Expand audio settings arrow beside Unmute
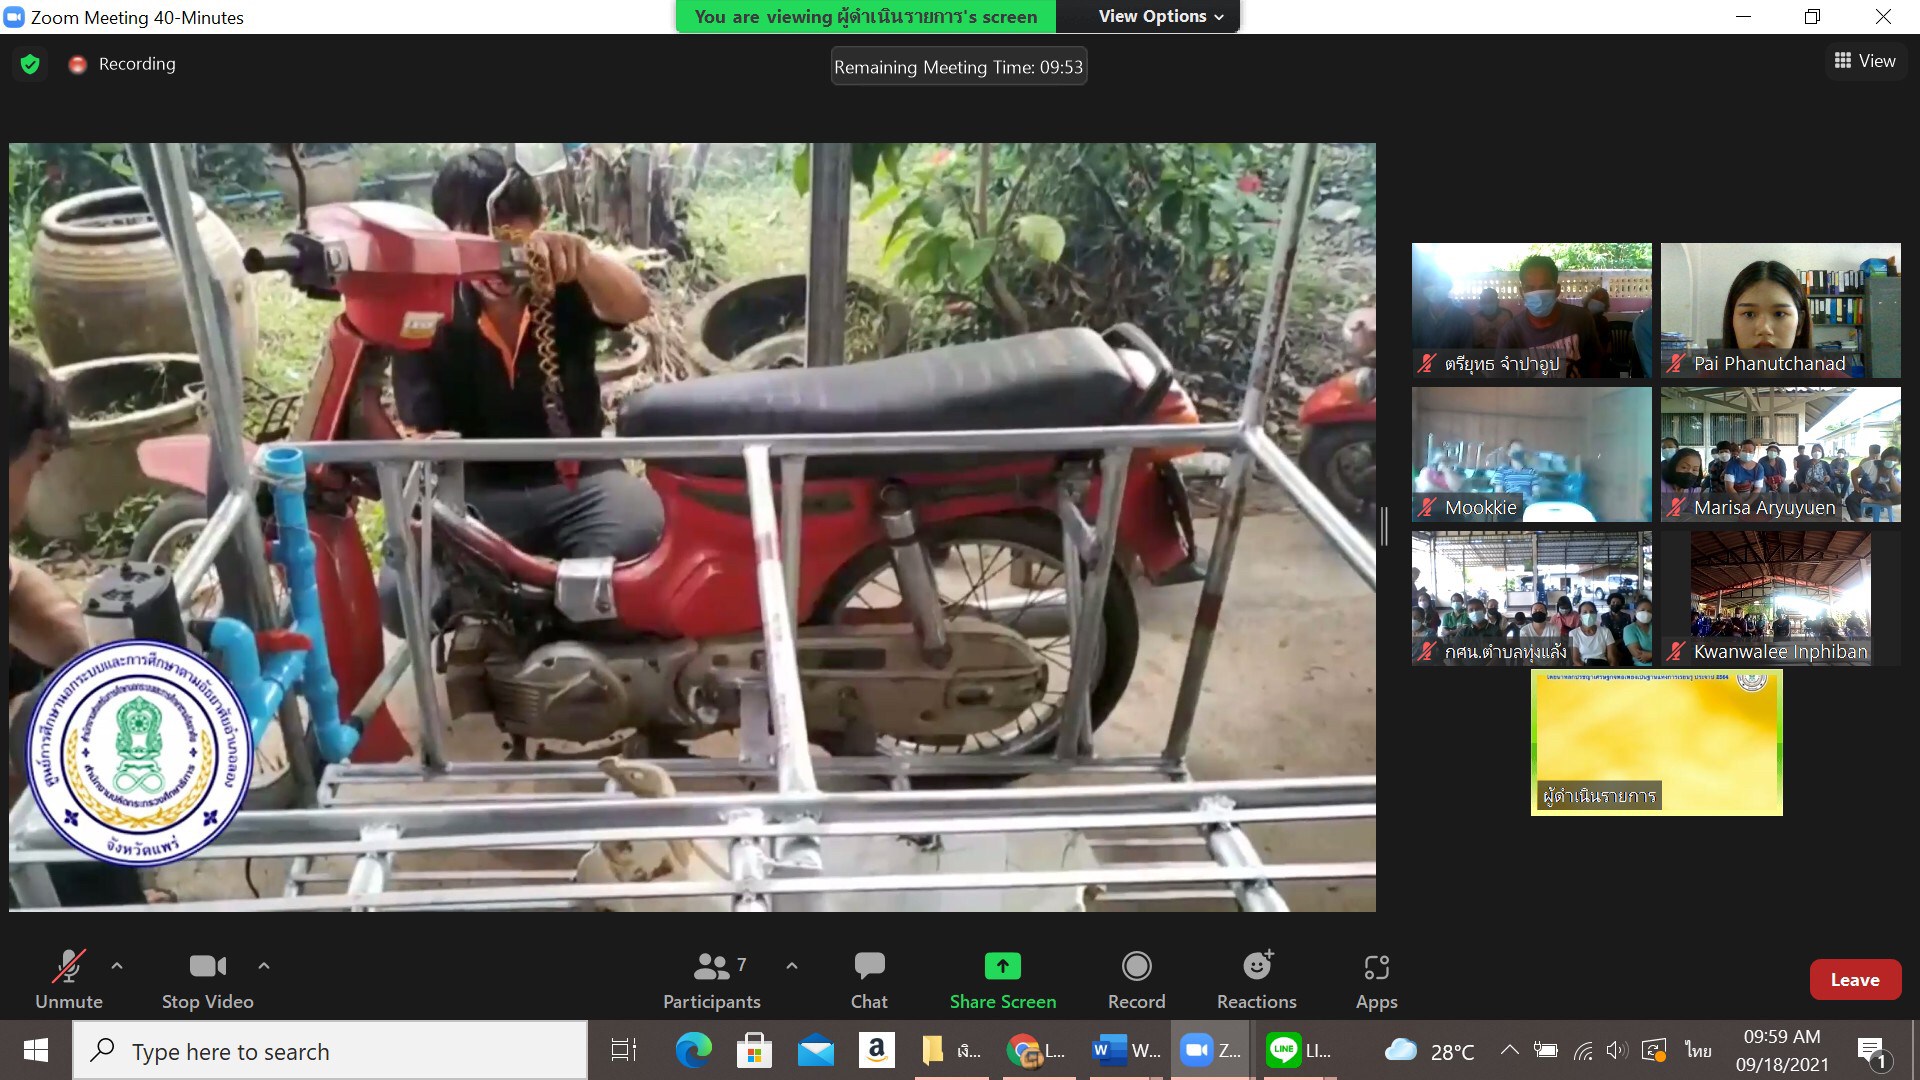This screenshot has height=1080, width=1920. point(117,966)
